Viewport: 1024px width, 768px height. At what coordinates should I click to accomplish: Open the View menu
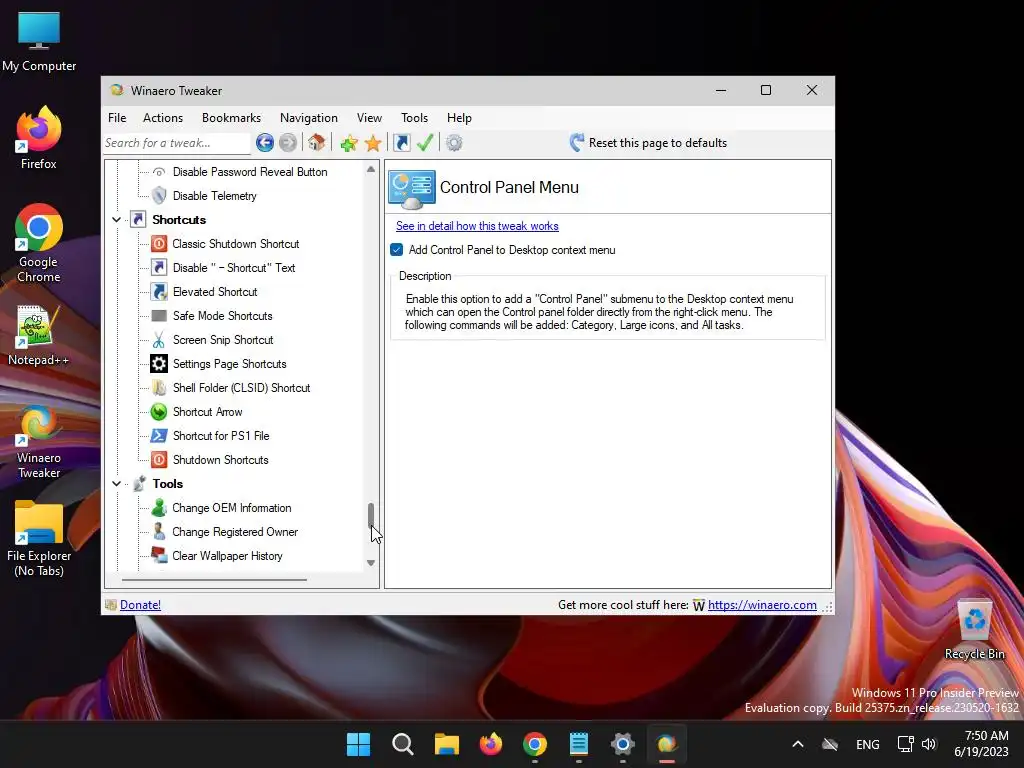[x=369, y=118]
